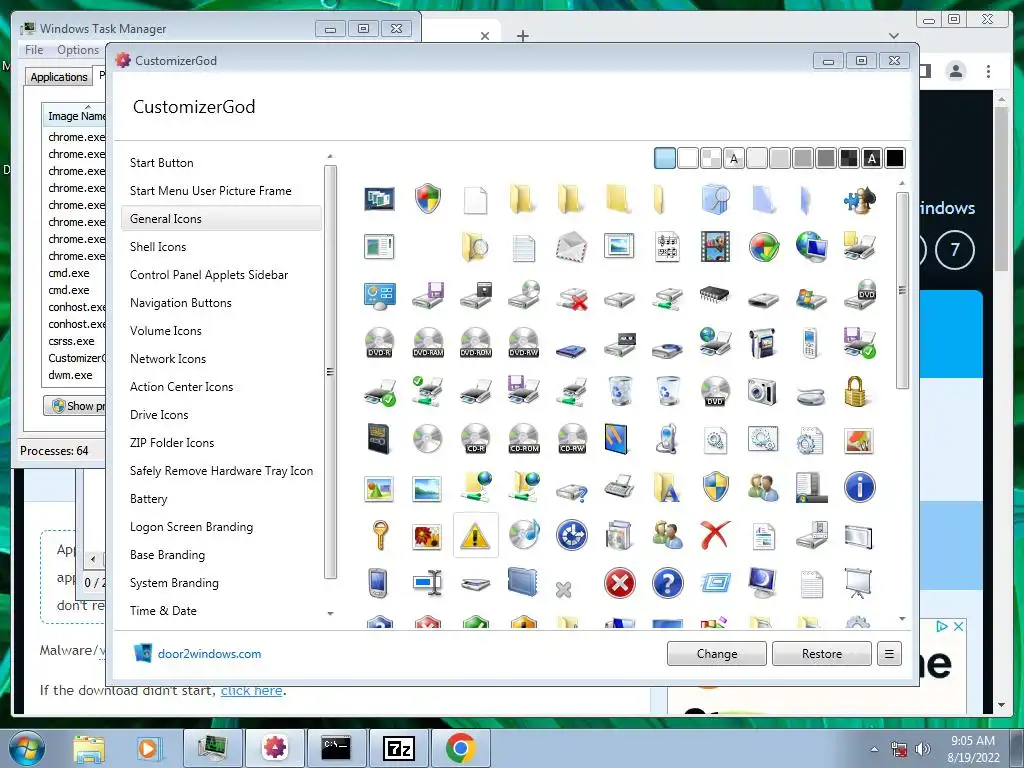This screenshot has height=768, width=1024.
Task: Visit door2windows.com link
Action: tap(209, 654)
